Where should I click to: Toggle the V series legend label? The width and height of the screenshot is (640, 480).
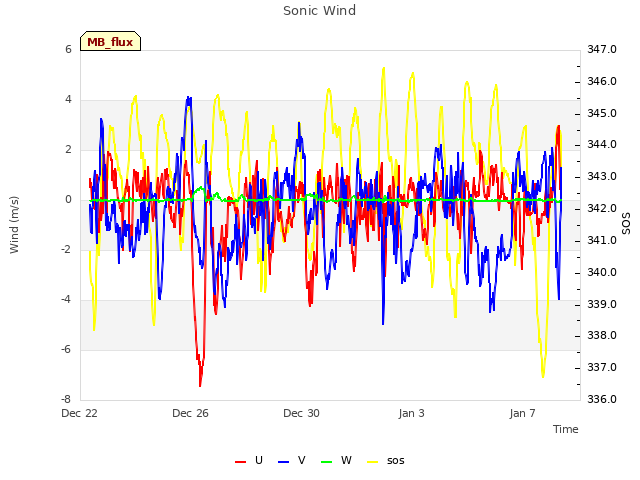302,460
